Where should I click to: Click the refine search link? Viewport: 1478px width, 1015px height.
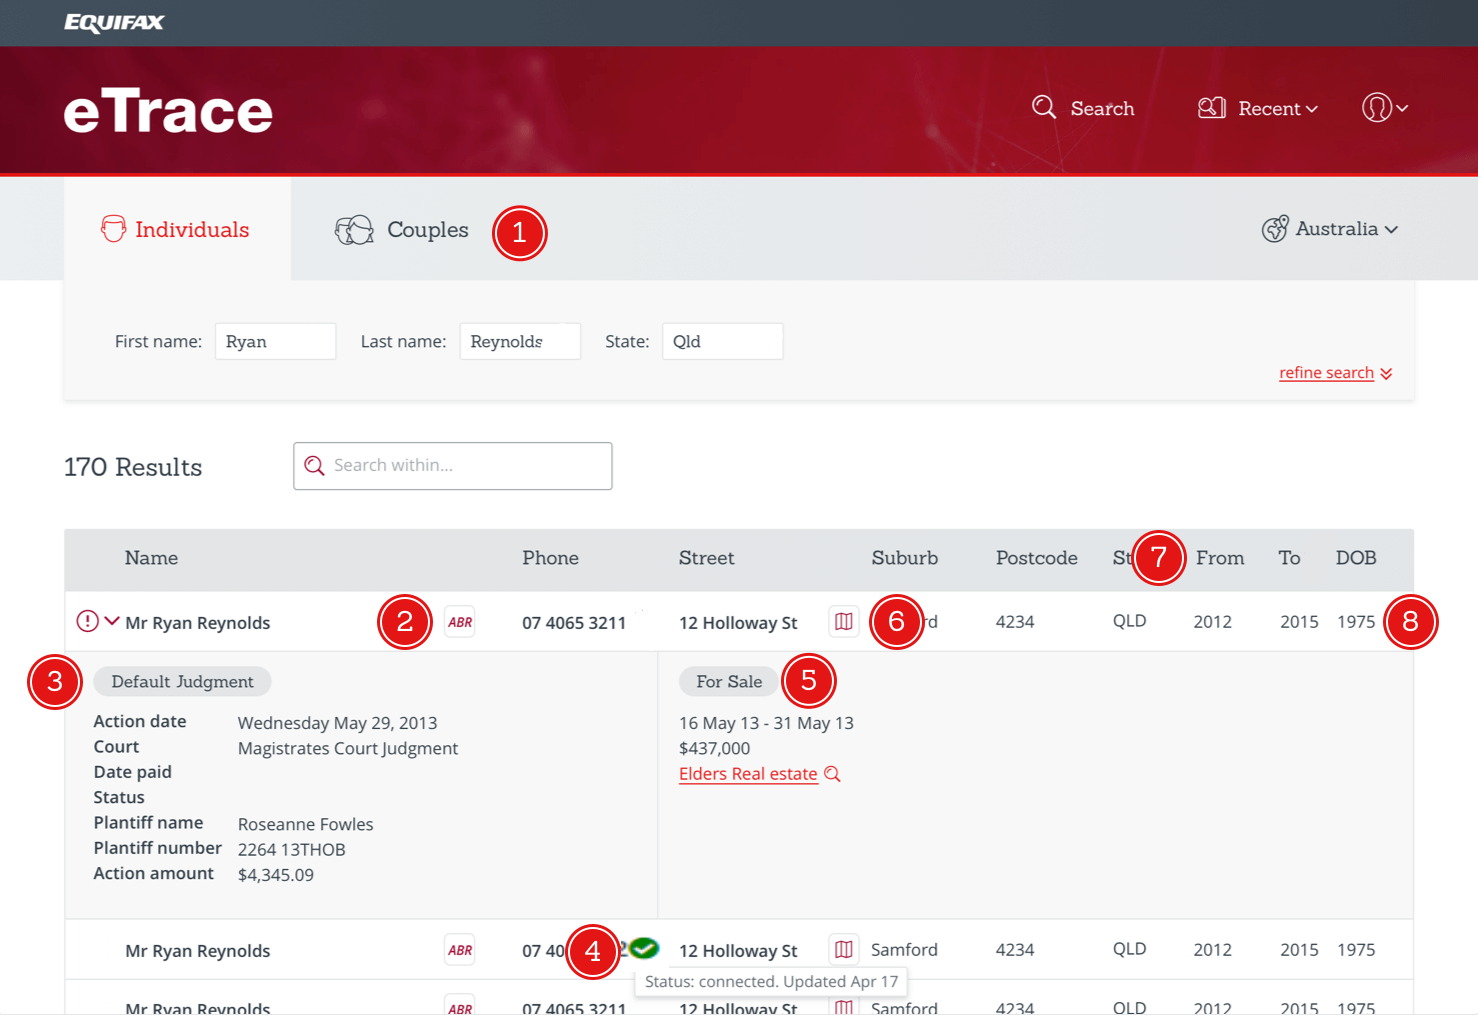pyautogui.click(x=1326, y=372)
